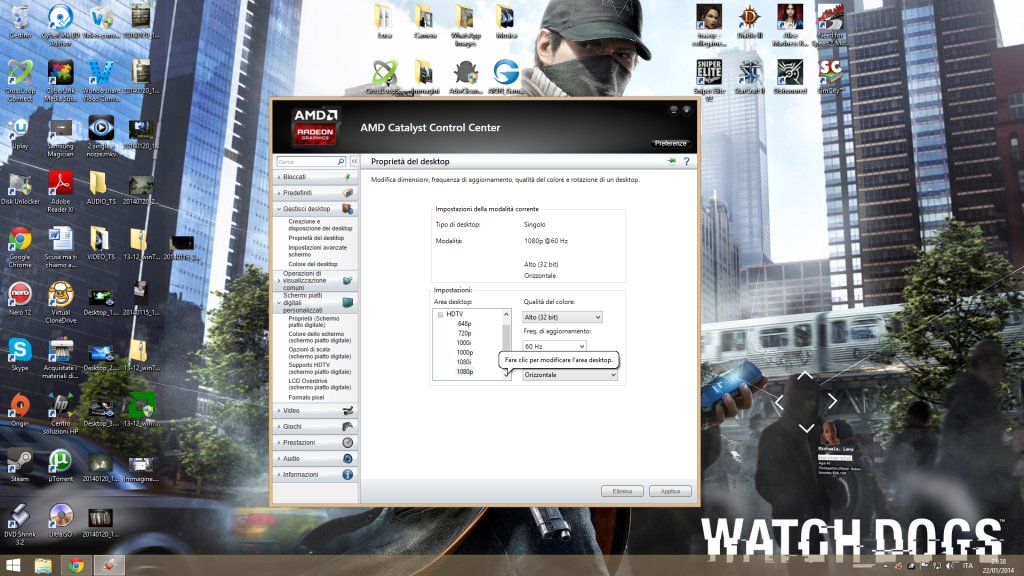
Task: Open the Qualità del colore dropdown
Action: click(x=562, y=317)
